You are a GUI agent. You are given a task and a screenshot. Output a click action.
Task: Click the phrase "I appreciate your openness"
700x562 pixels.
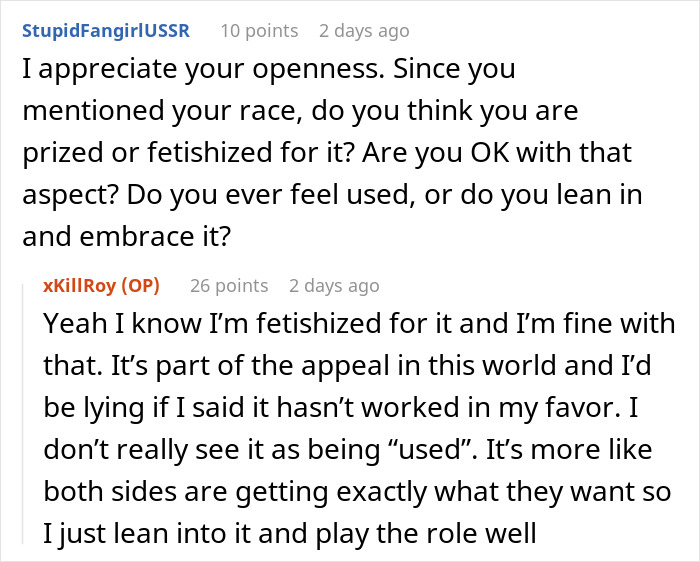coord(203,69)
